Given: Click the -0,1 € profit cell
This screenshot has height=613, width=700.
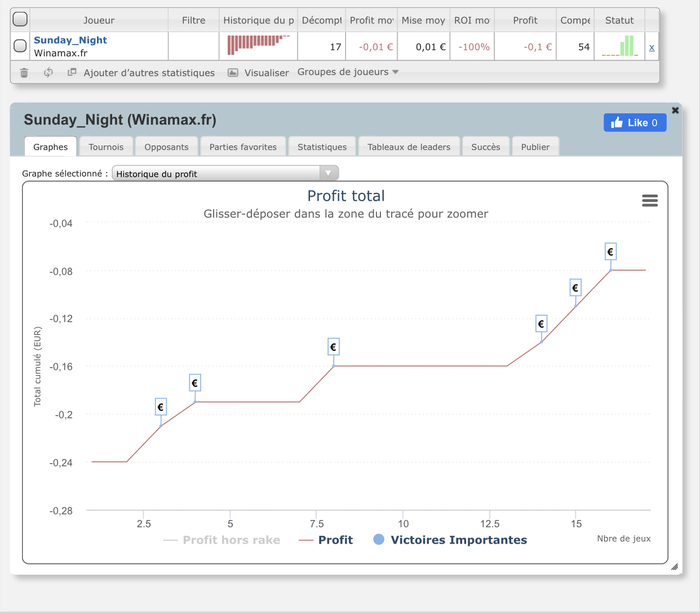Looking at the screenshot, I should coord(525,46).
